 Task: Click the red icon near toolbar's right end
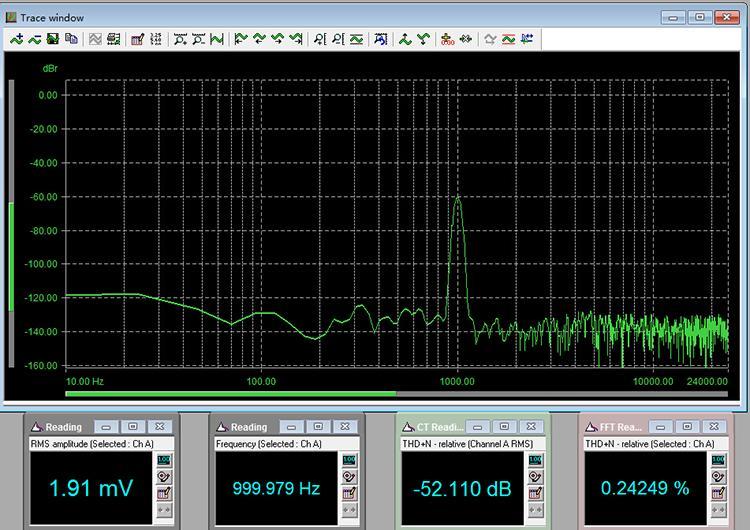click(x=508, y=39)
